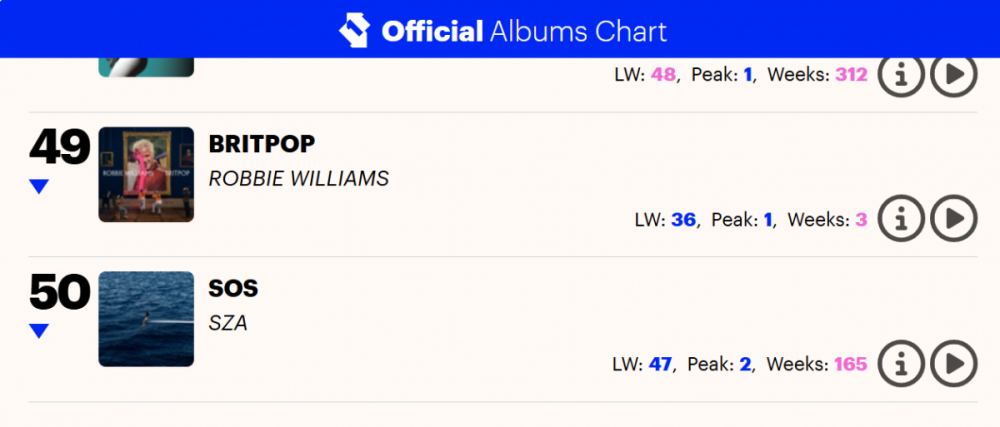
Task: Open the SOS album cover art
Action: [x=146, y=319]
